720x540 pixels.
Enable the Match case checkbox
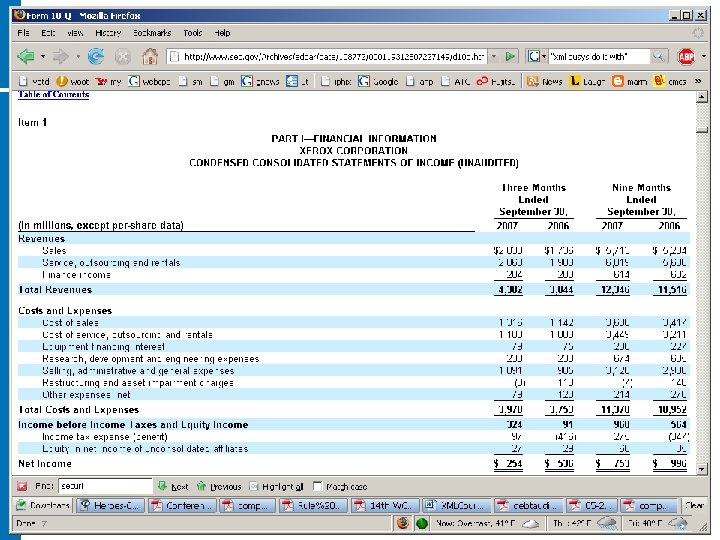[317, 486]
